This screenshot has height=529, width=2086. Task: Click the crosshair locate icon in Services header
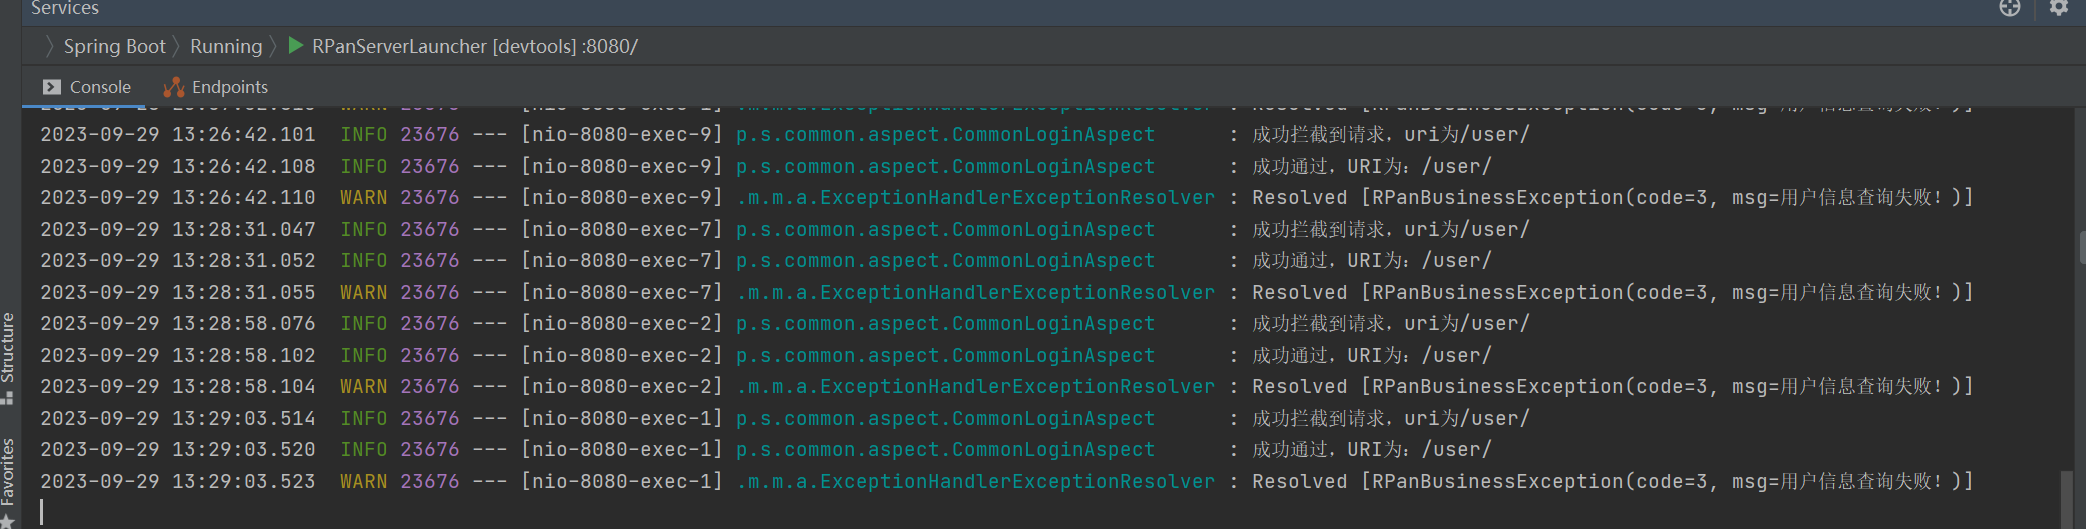[2010, 8]
